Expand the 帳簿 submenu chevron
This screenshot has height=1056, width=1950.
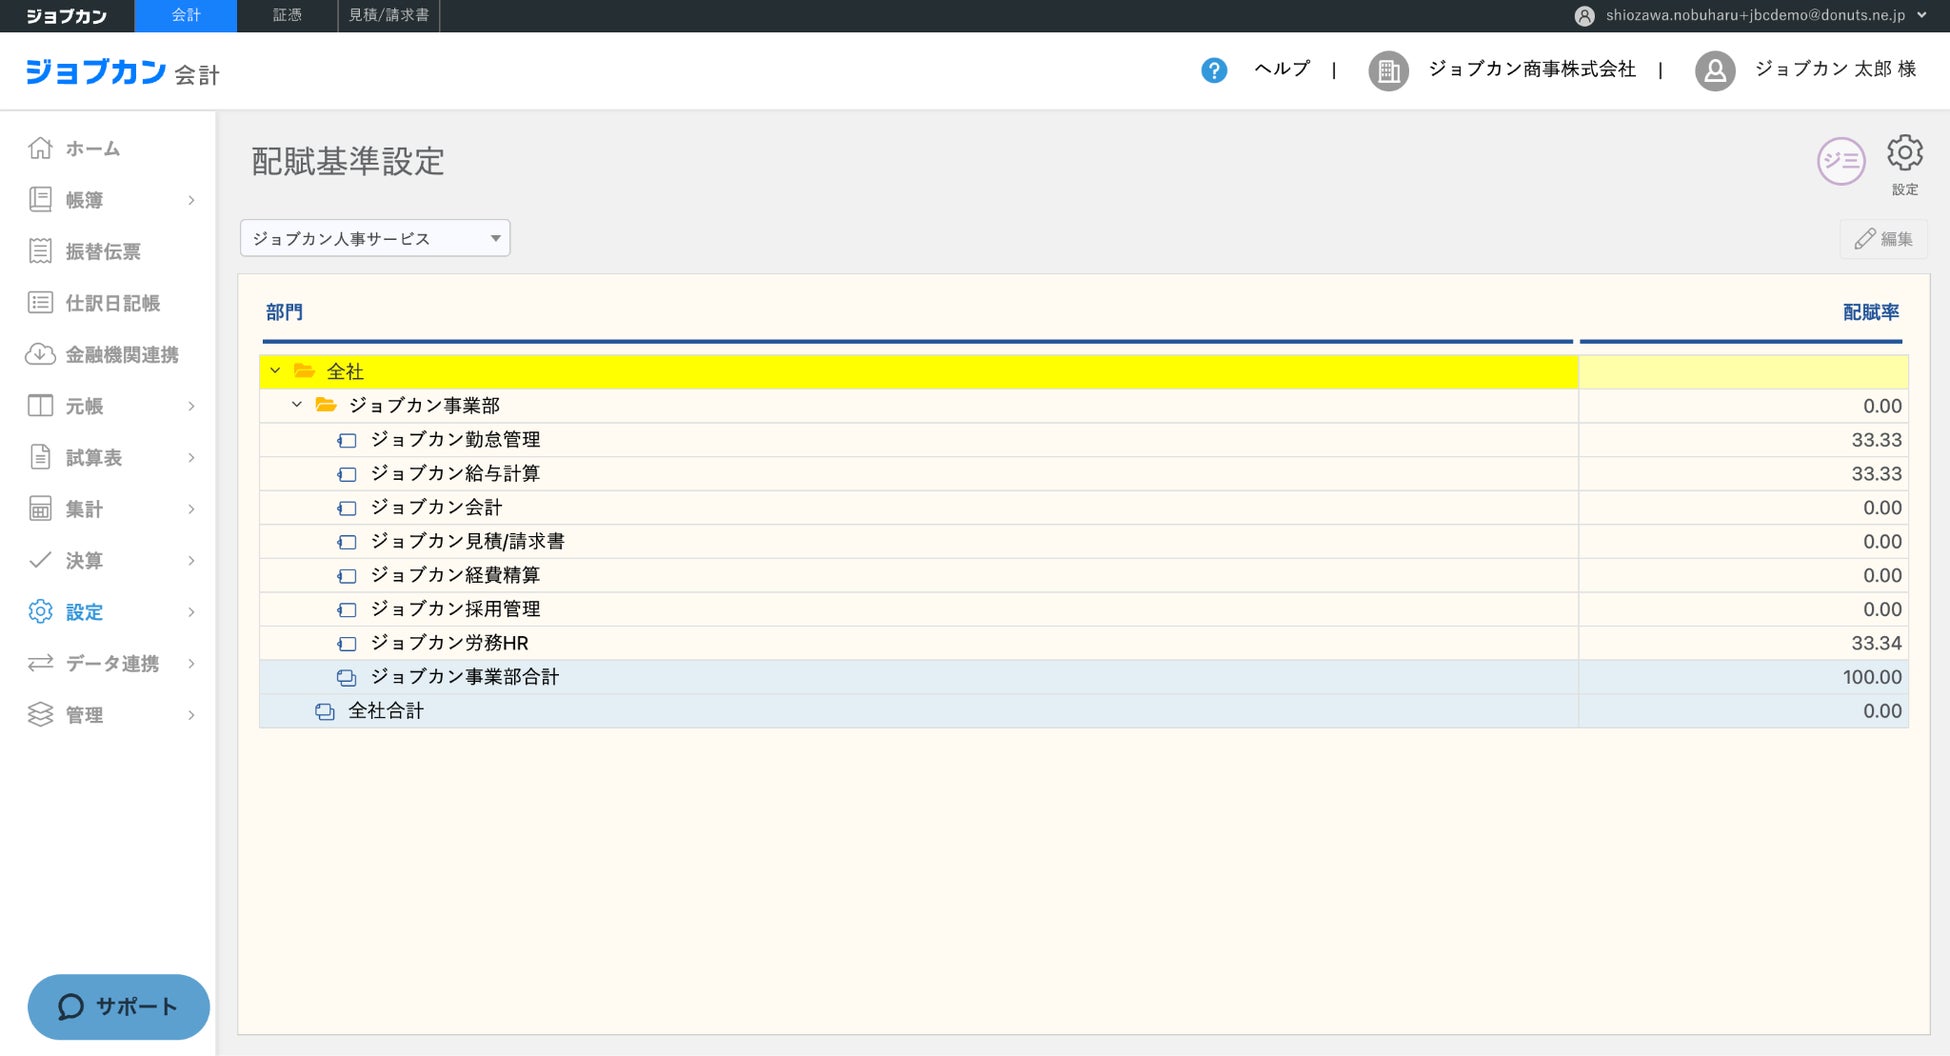pyautogui.click(x=191, y=200)
